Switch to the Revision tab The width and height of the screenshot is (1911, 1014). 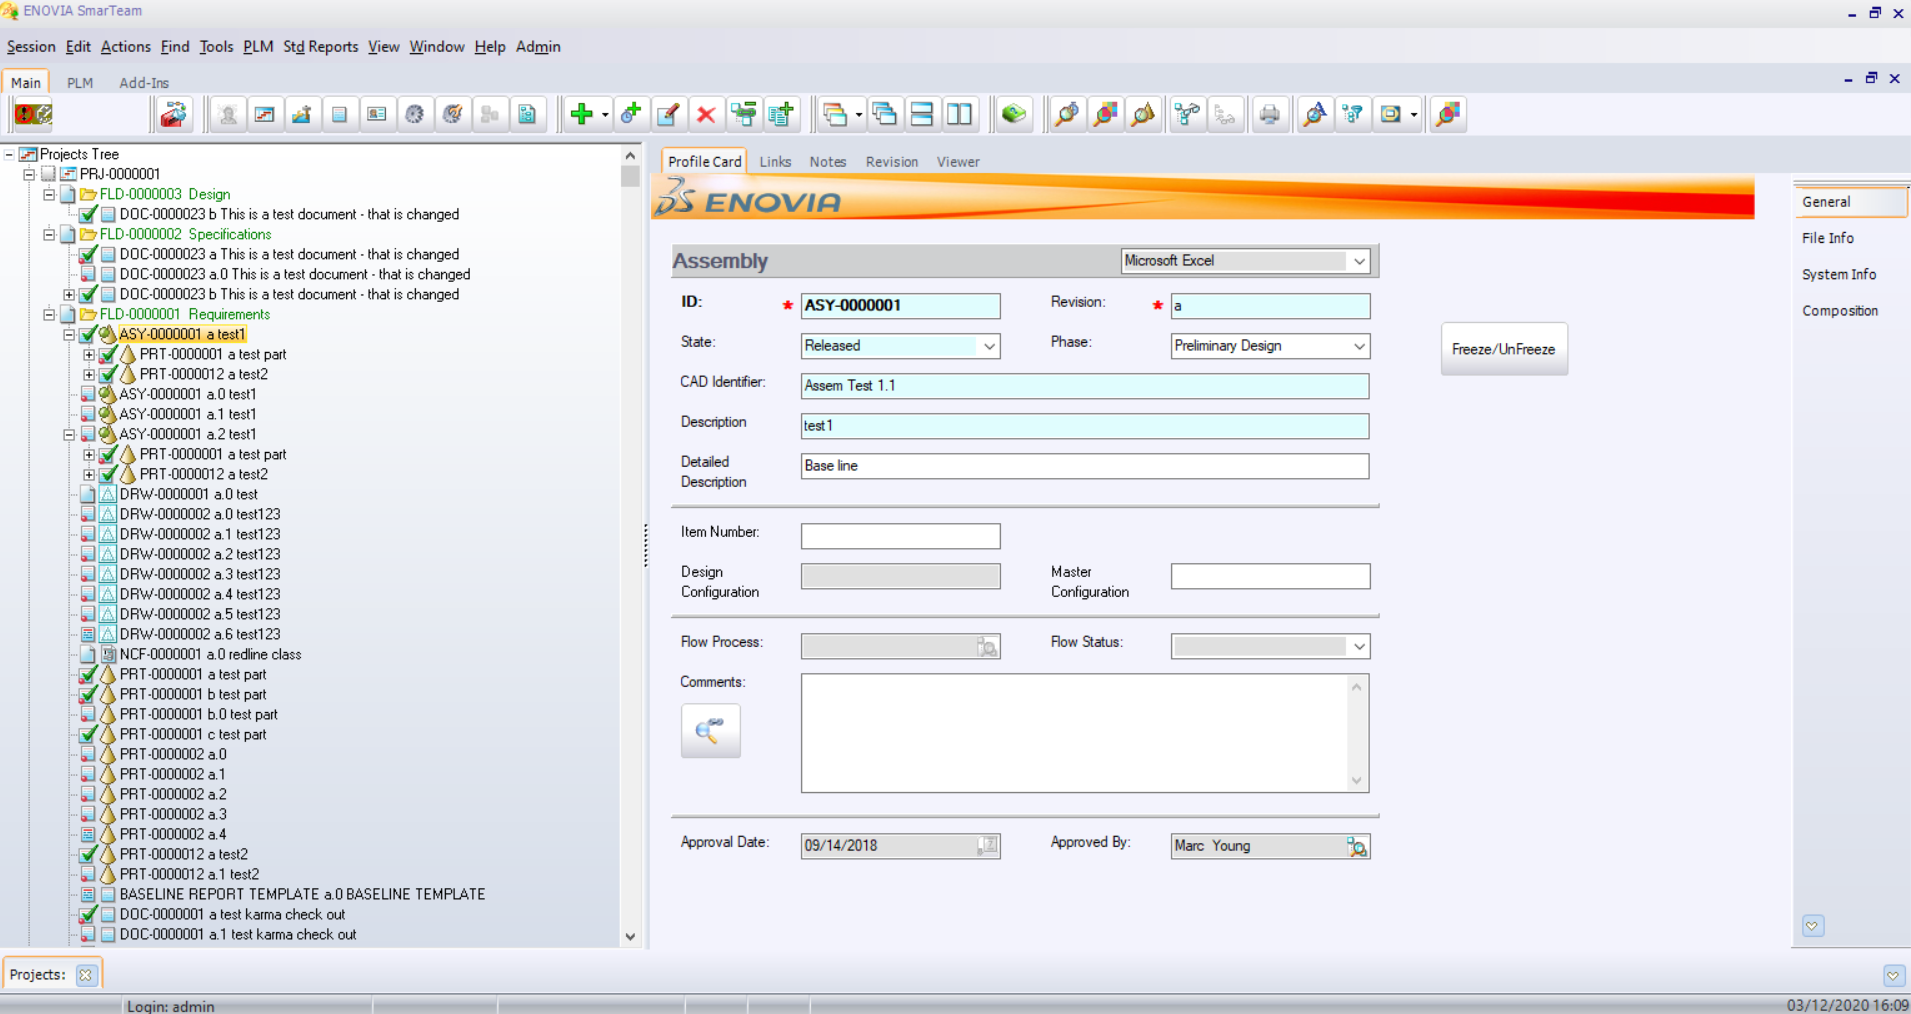tap(891, 162)
